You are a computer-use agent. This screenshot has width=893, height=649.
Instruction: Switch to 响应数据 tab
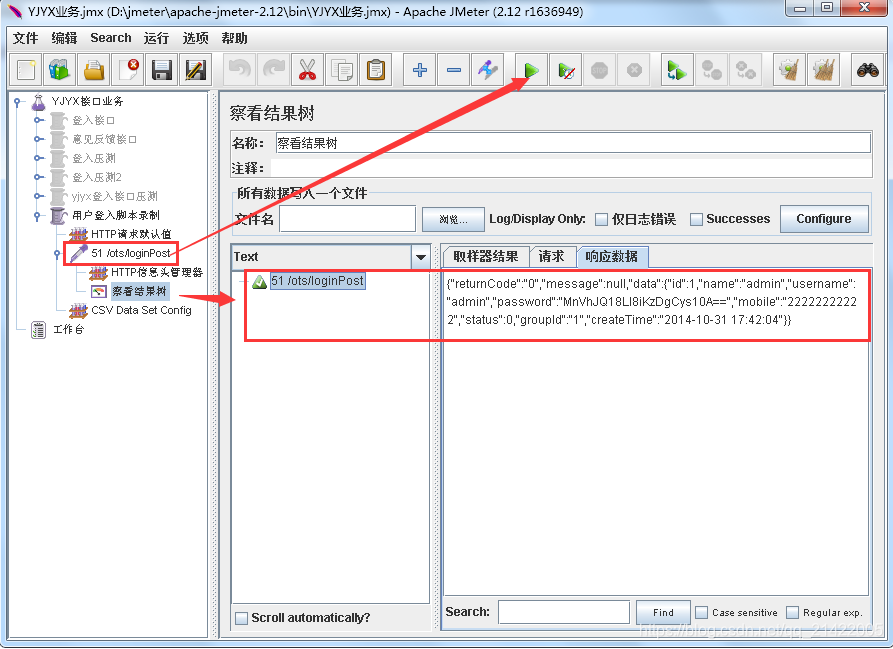click(612, 256)
